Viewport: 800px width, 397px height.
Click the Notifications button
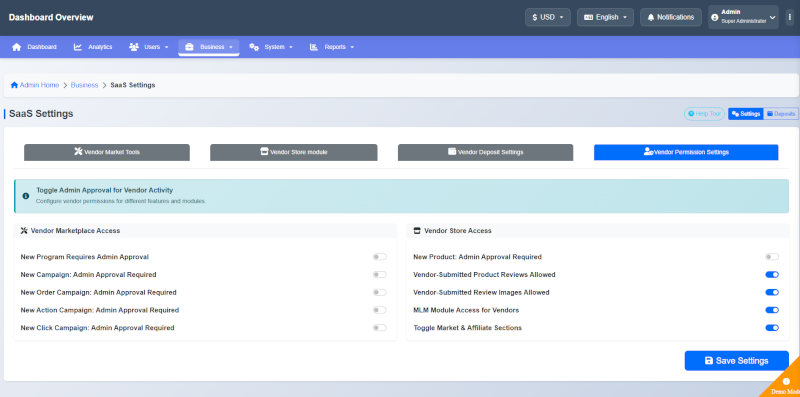click(x=671, y=17)
